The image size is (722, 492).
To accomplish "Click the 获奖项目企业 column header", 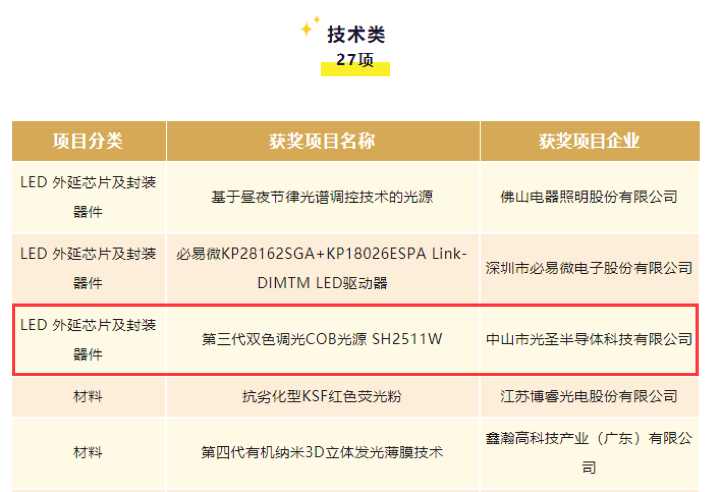I will pos(590,141).
